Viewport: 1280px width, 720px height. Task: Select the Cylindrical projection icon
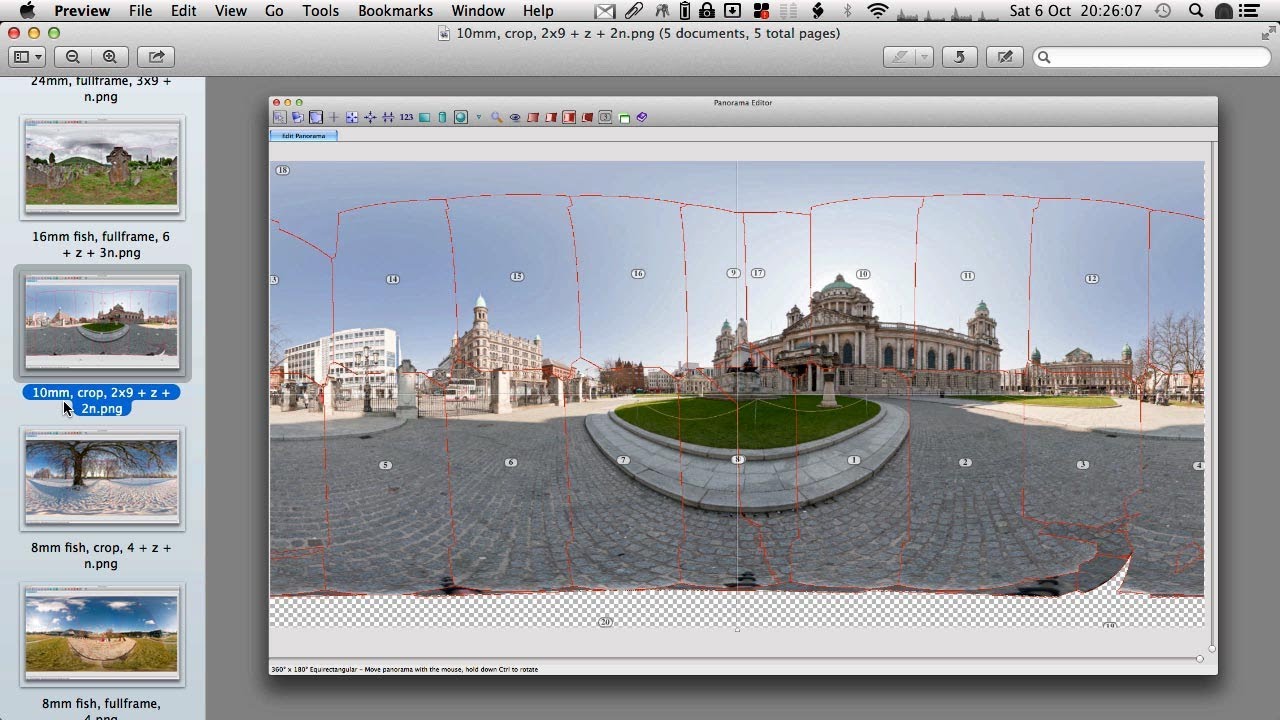pos(442,117)
